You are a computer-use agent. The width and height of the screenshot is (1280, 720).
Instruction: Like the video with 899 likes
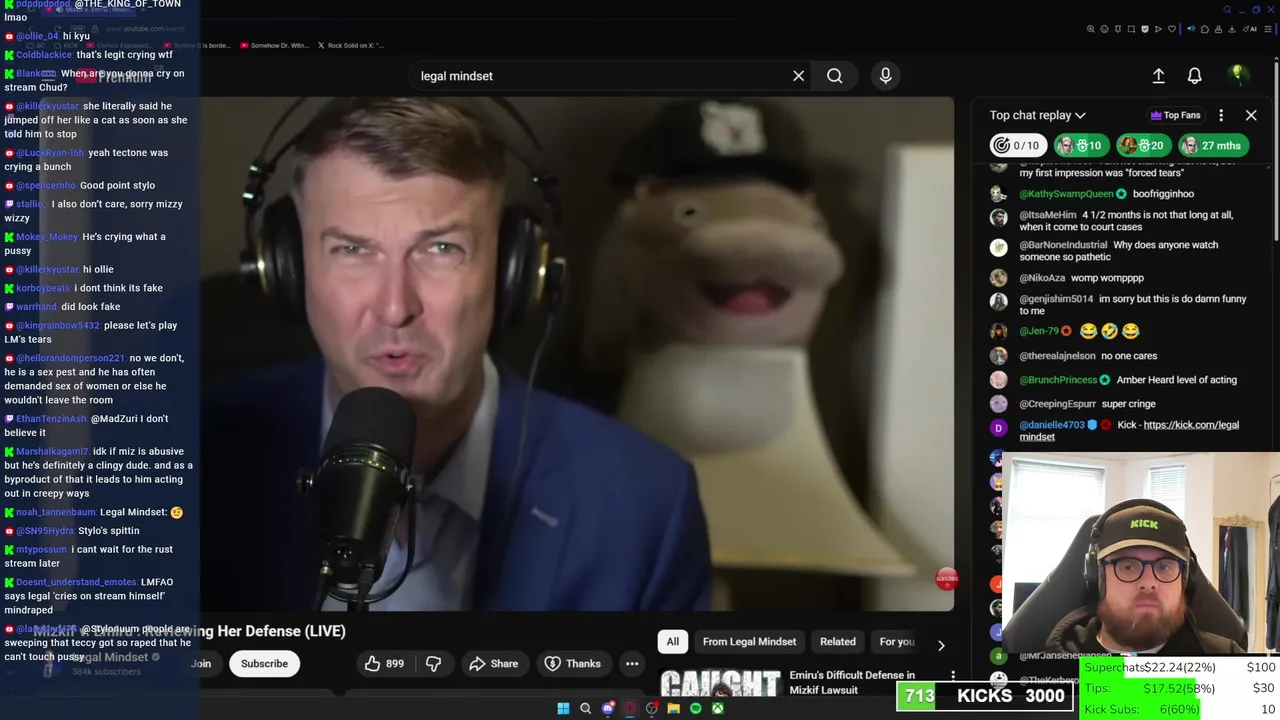385,664
